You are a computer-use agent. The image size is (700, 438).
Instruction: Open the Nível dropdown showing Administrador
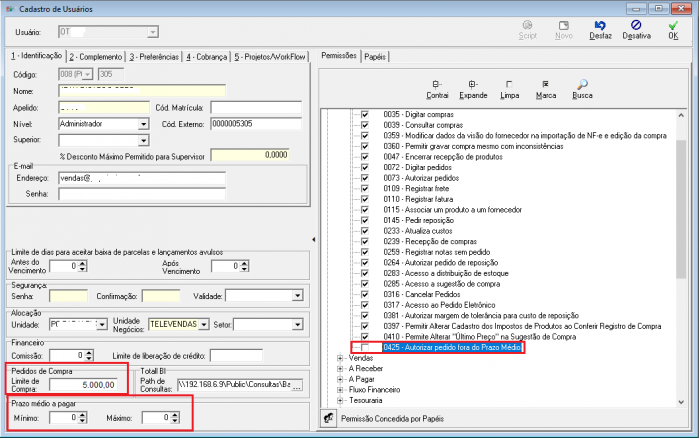point(144,124)
